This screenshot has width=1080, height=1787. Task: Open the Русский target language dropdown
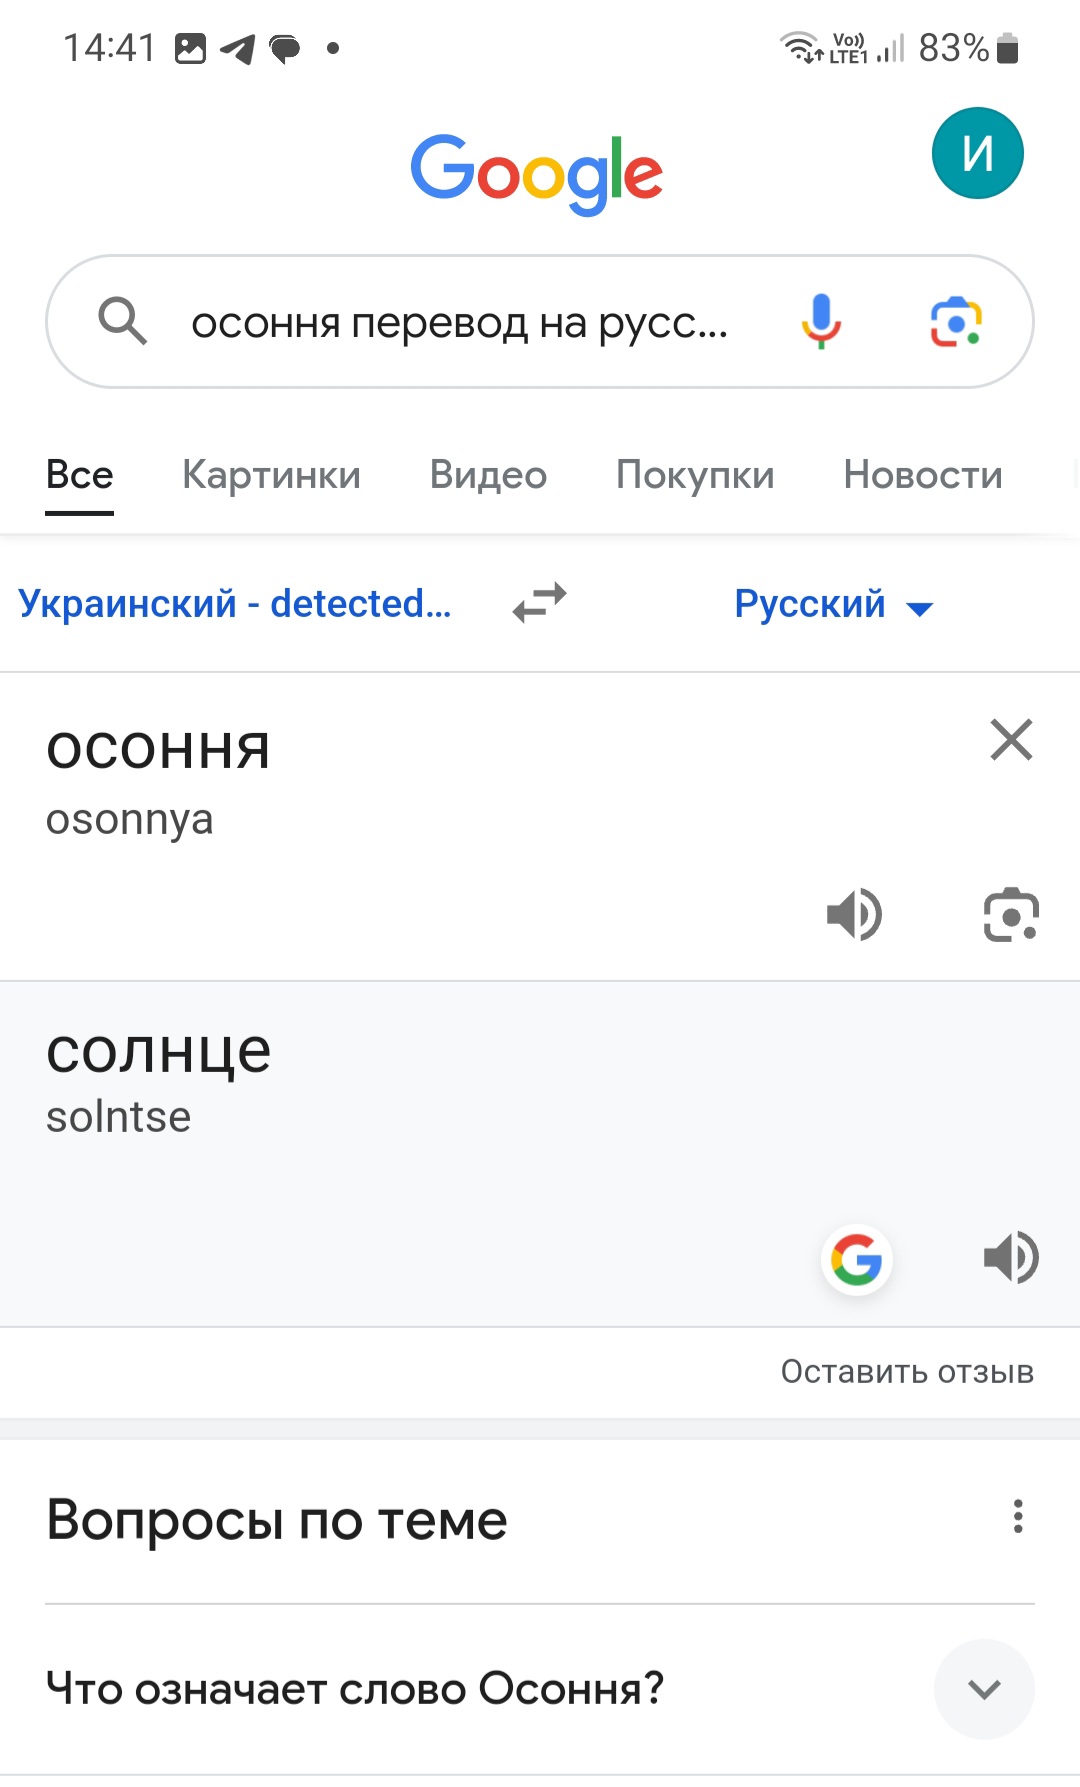833,605
